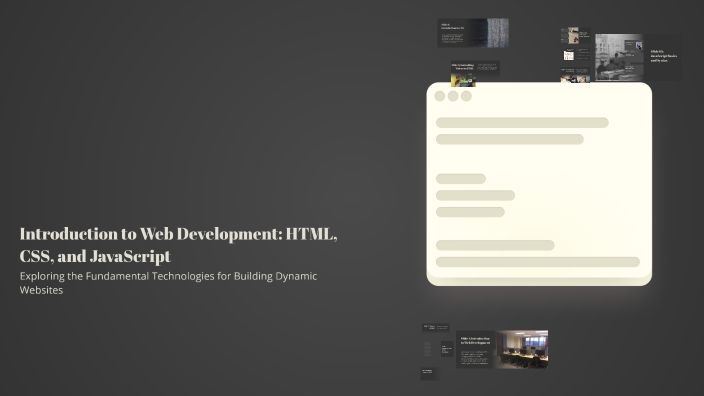704x396 pixels.
Task: Open the computer lab photo on Slide 1
Action: tap(522, 349)
